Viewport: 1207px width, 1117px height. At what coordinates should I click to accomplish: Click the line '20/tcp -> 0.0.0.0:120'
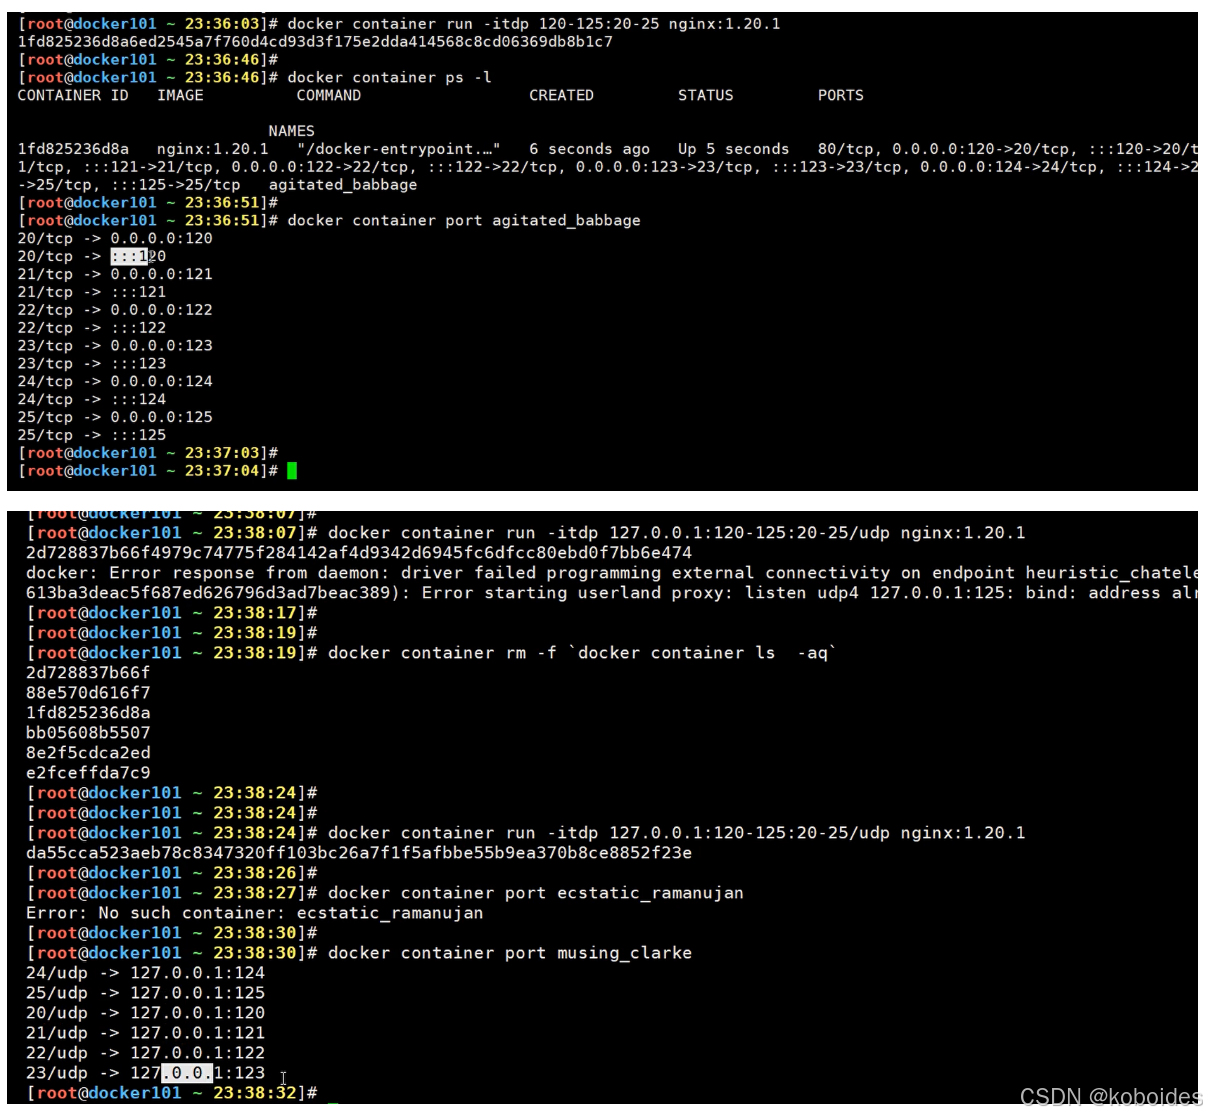pyautogui.click(x=115, y=238)
